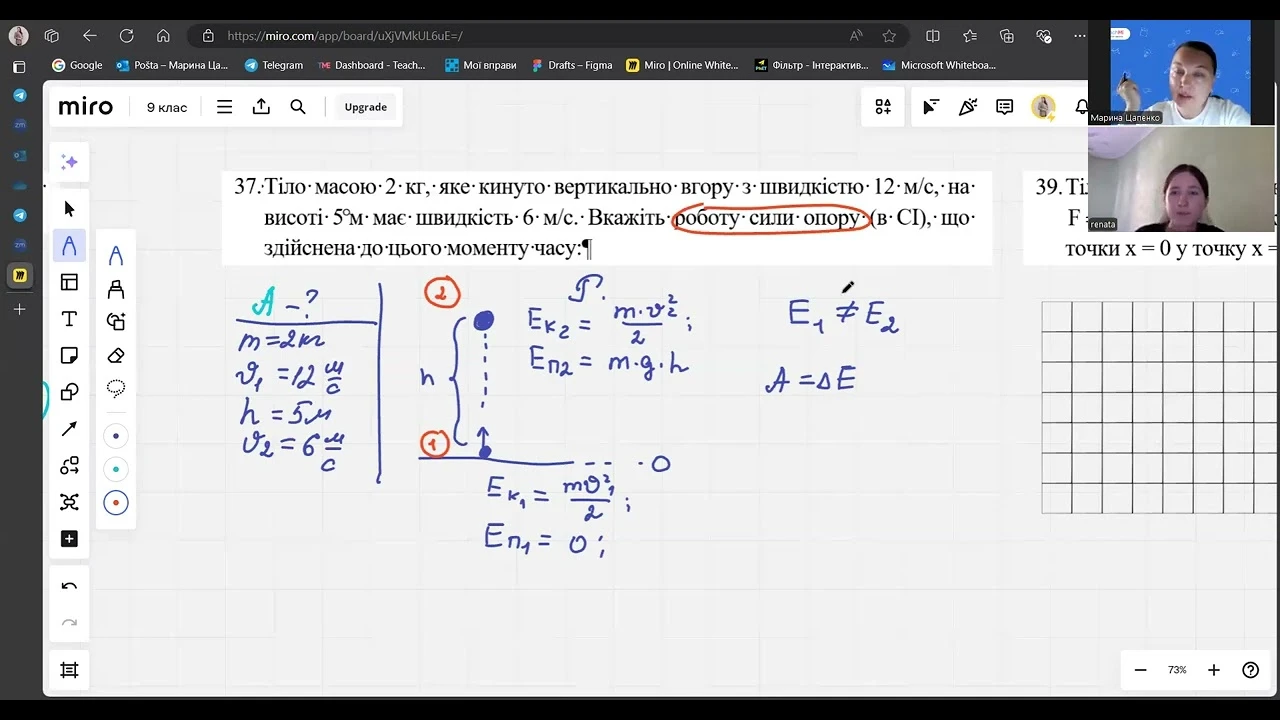This screenshot has height=720, width=1280.
Task: Select the Eraser tool
Action: tap(116, 355)
